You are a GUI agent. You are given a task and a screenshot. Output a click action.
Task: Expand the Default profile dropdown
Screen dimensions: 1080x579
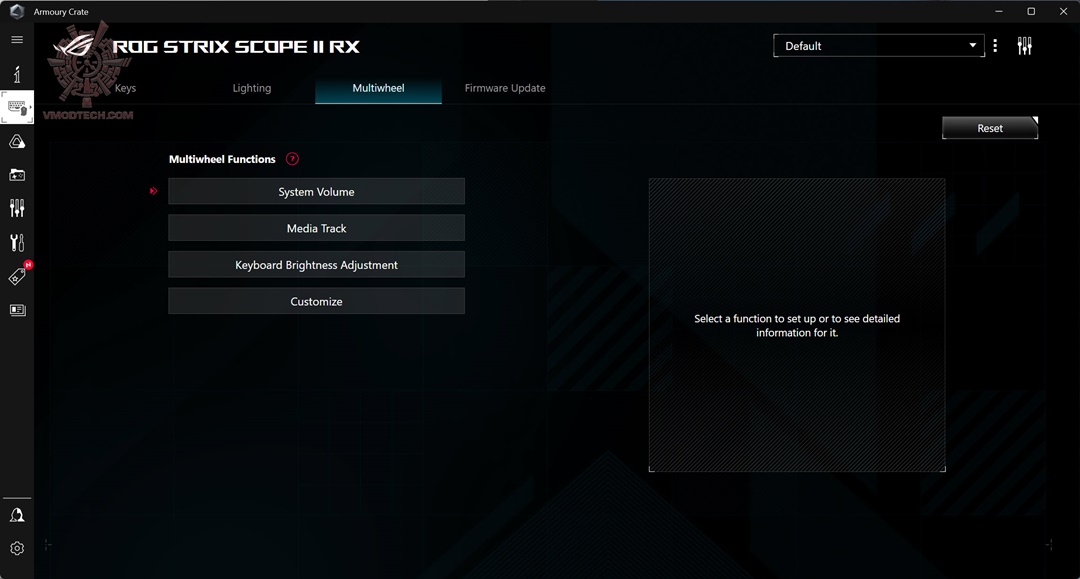point(879,45)
